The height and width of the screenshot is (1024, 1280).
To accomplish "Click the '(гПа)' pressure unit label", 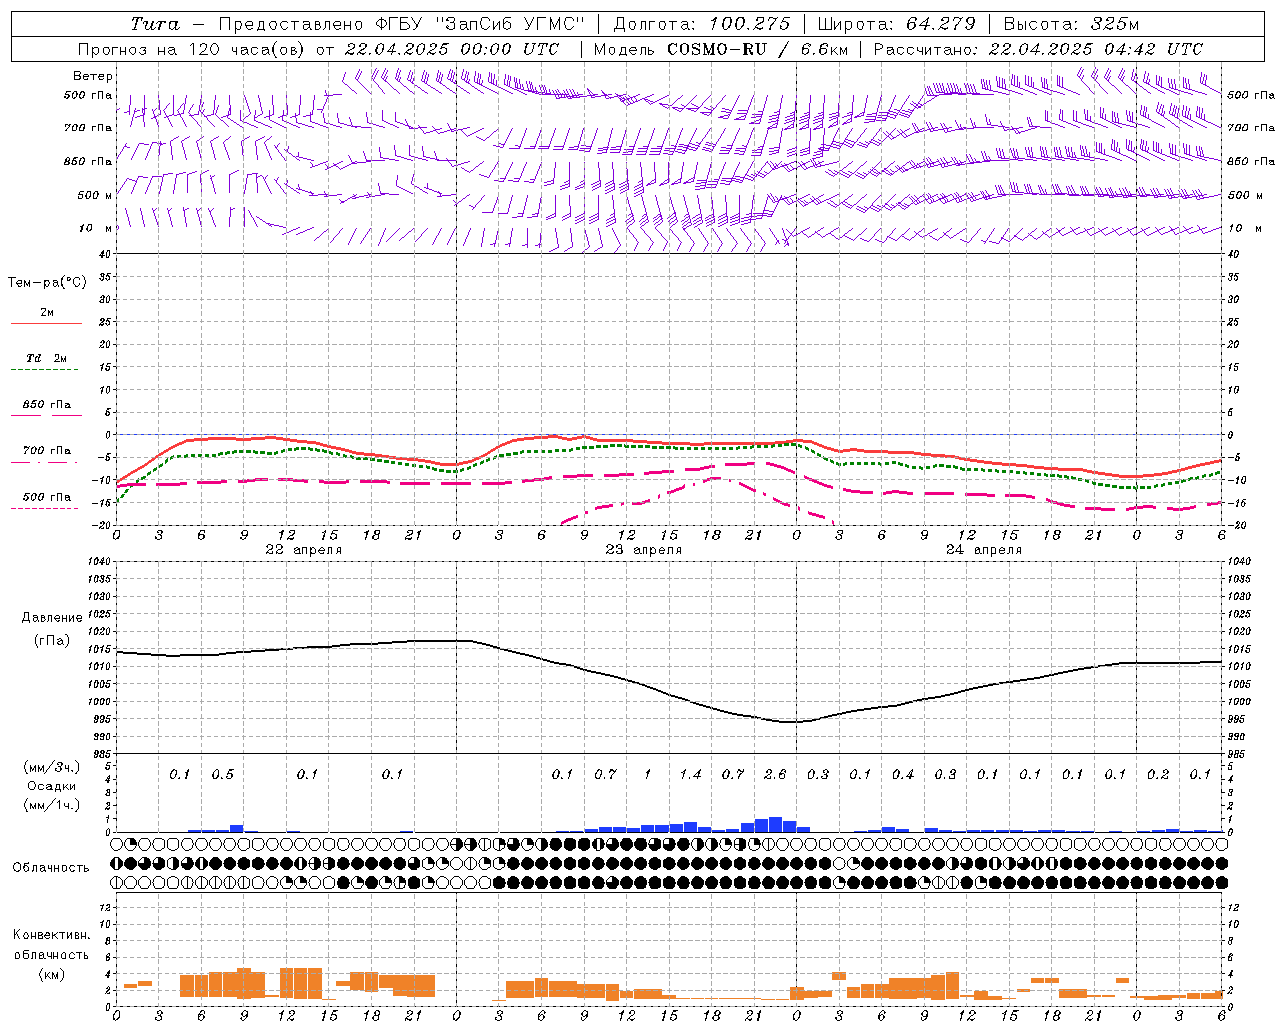I will pos(52,641).
